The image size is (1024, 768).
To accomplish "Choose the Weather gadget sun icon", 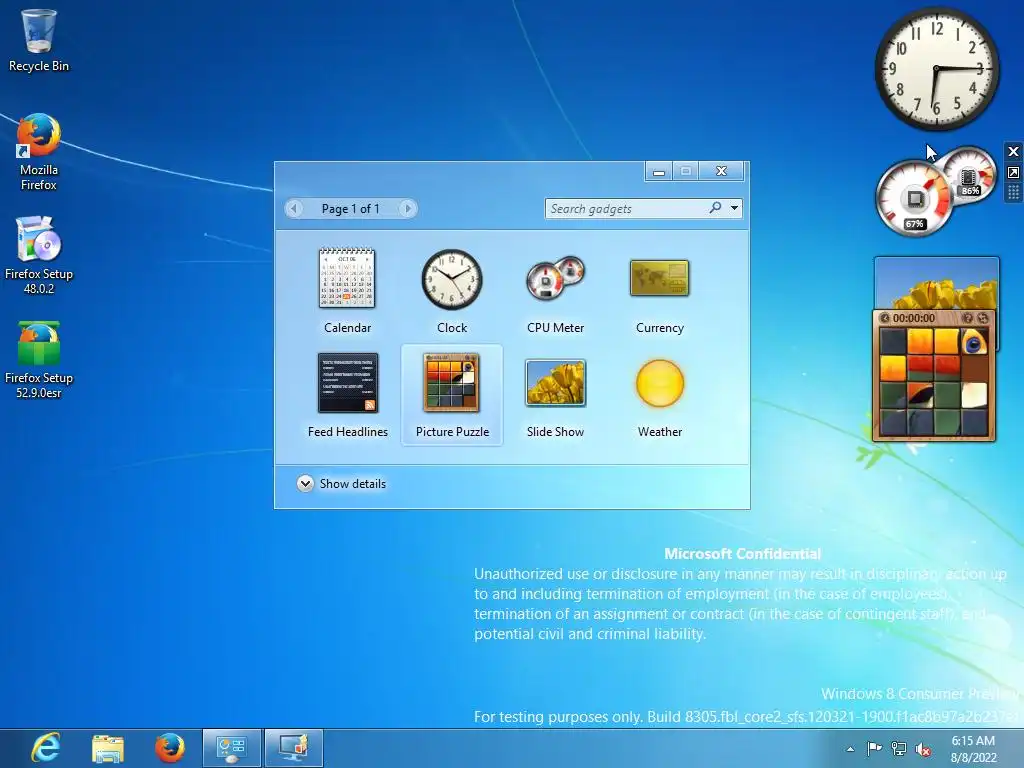I will (660, 383).
